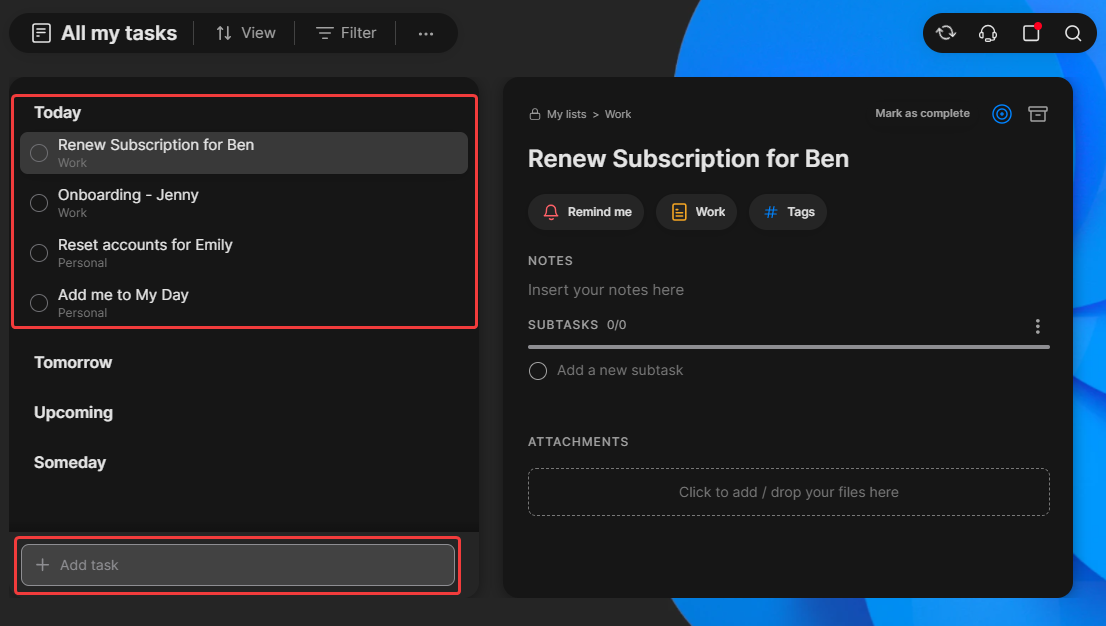Click Mark as complete
The height and width of the screenshot is (626, 1106).
pos(922,113)
